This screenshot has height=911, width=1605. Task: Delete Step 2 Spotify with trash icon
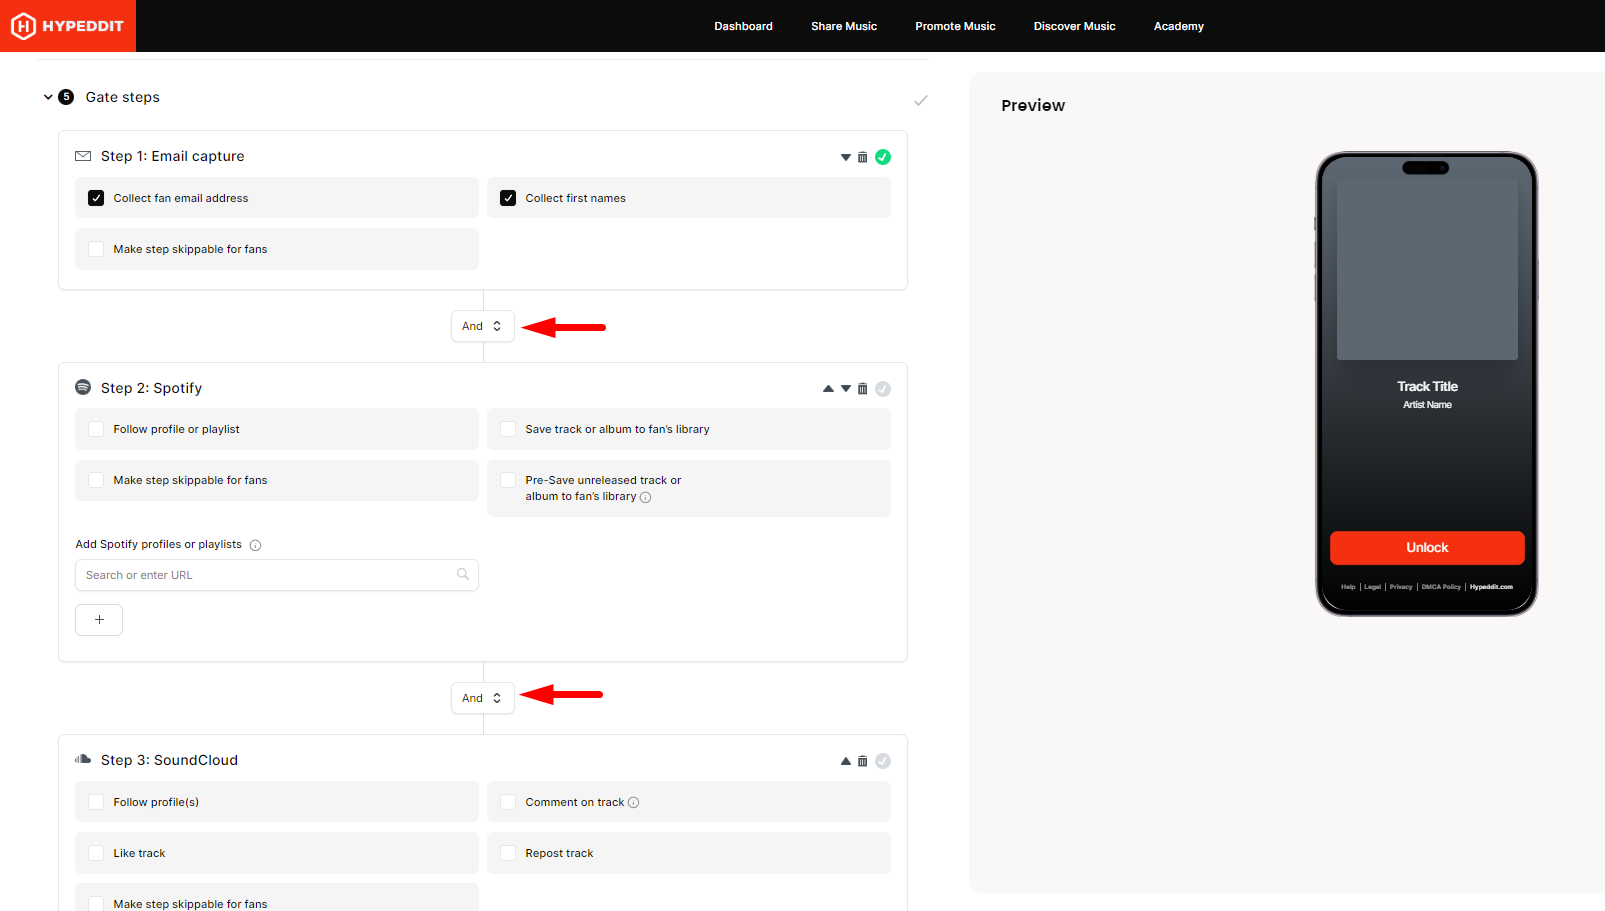pyautogui.click(x=863, y=389)
